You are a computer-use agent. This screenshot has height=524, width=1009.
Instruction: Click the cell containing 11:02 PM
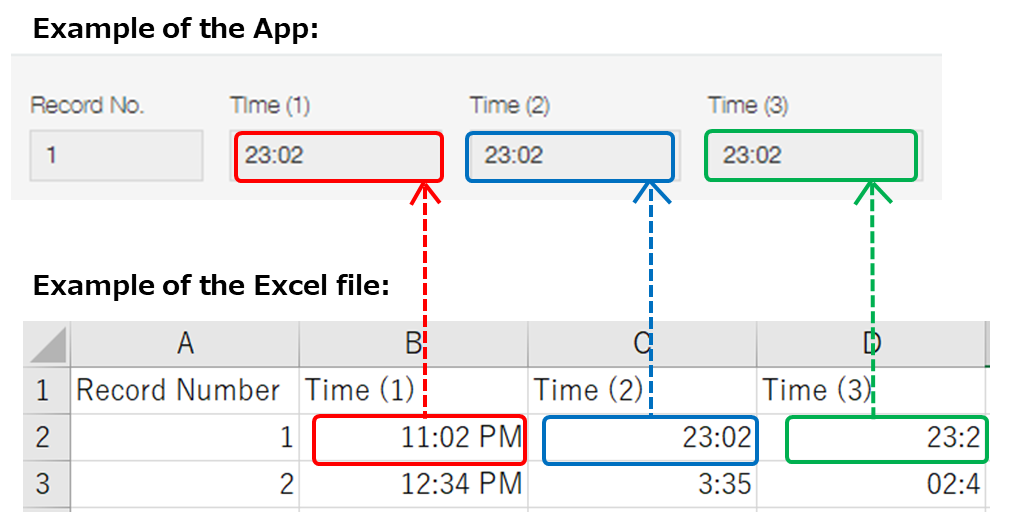[419, 440]
